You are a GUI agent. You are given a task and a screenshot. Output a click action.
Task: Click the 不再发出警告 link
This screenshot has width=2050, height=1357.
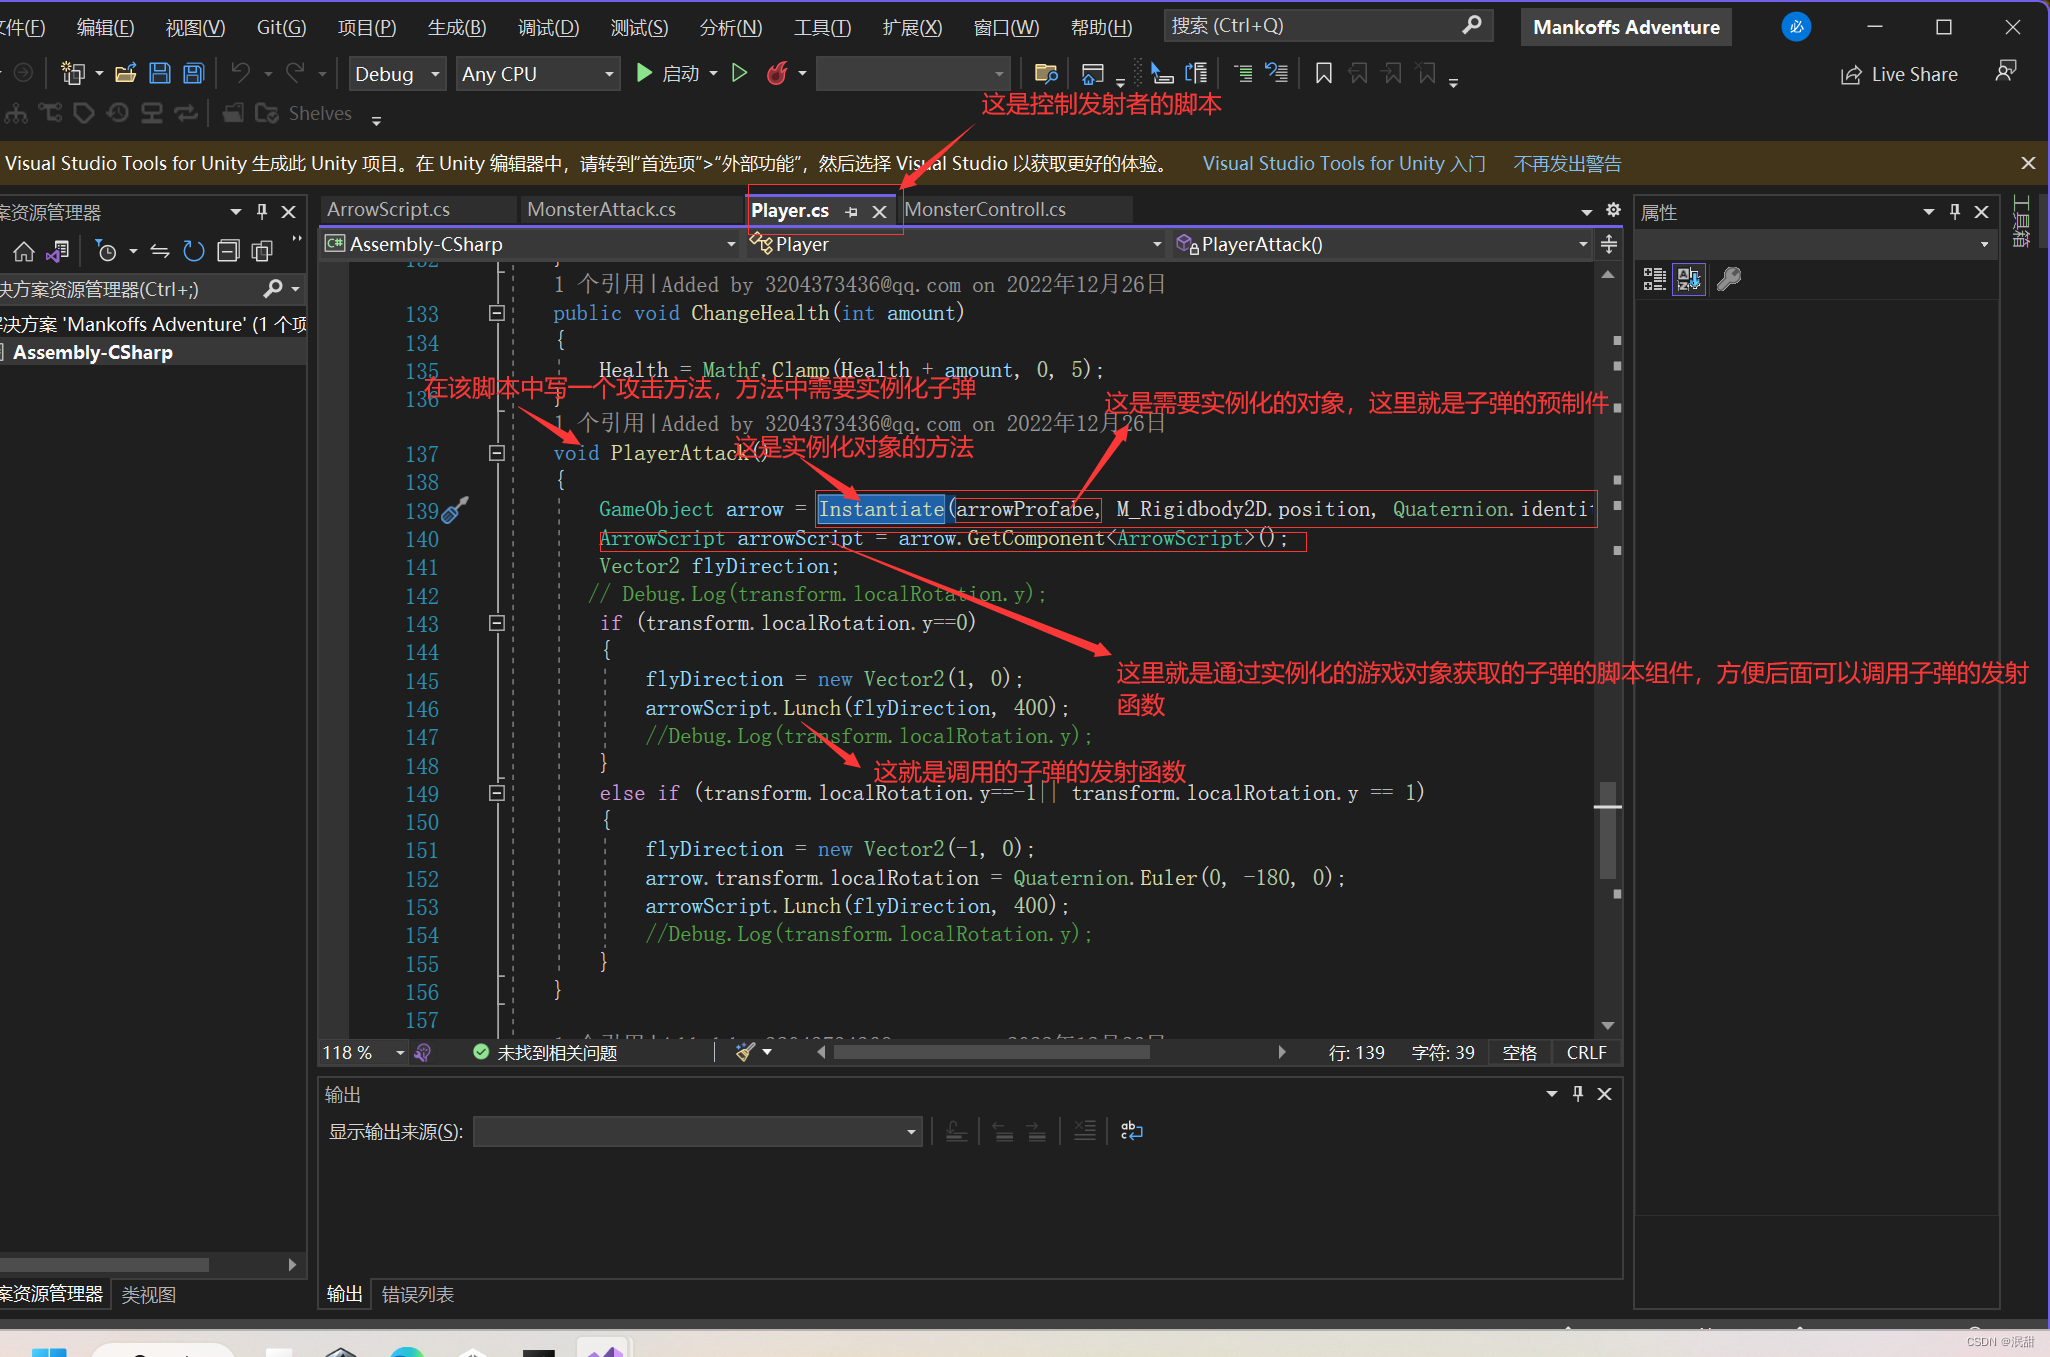(x=1567, y=163)
